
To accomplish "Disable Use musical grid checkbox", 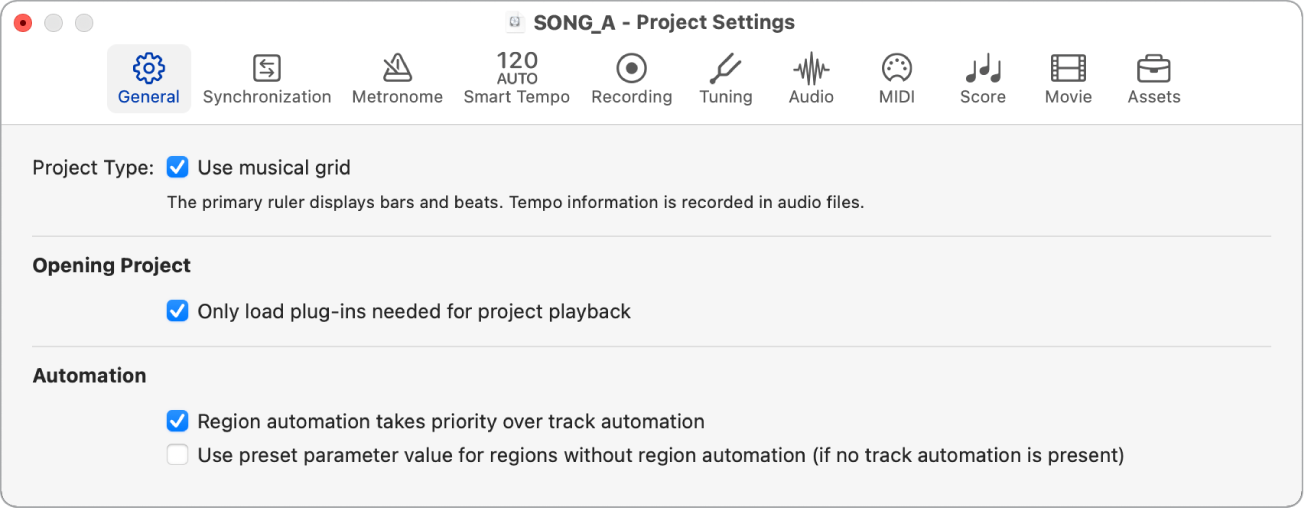I will point(178,168).
